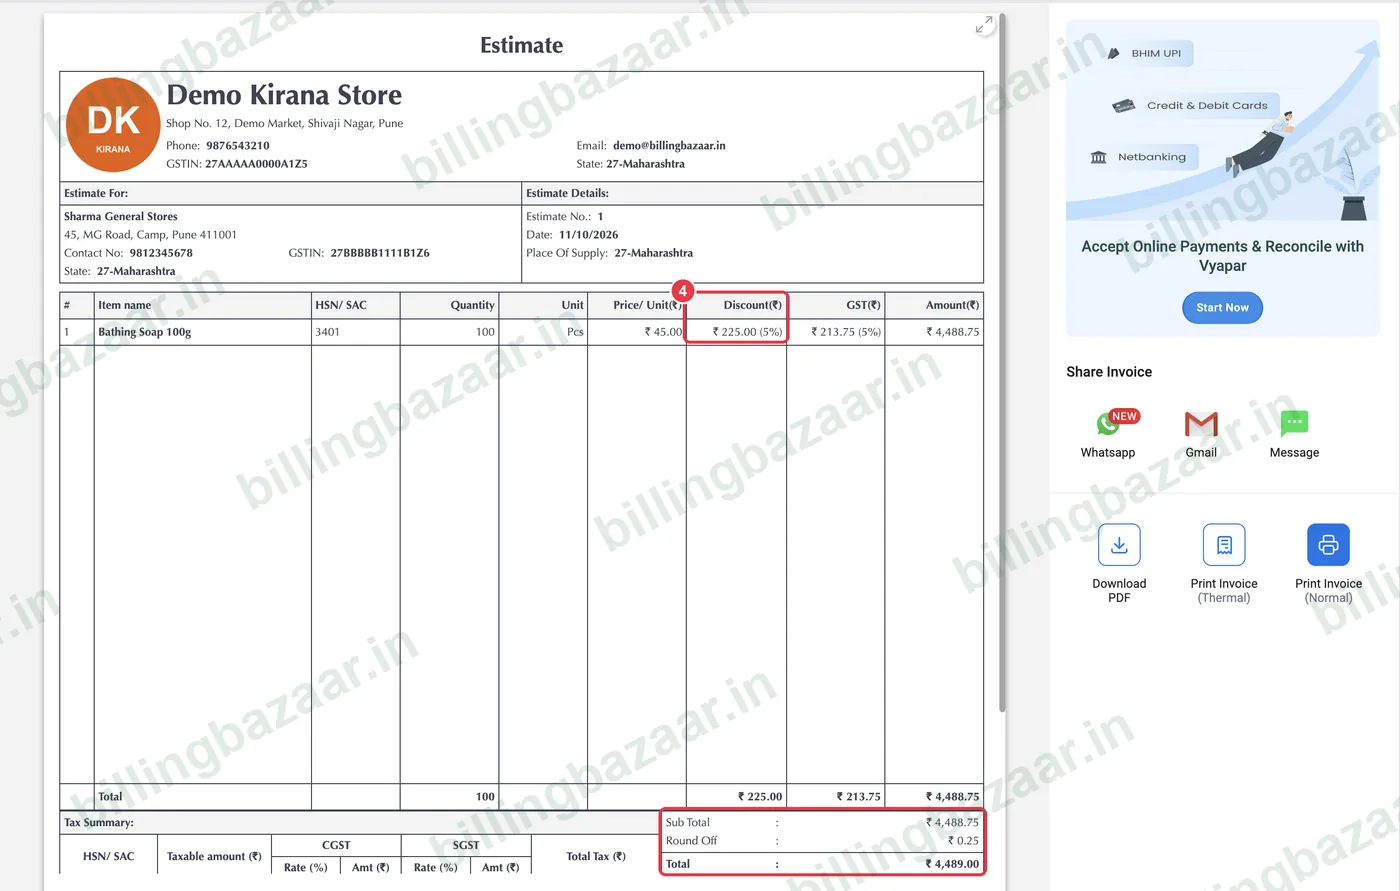The width and height of the screenshot is (1400, 891).
Task: Click the price per unit ₹ 45.00
Action: click(663, 332)
